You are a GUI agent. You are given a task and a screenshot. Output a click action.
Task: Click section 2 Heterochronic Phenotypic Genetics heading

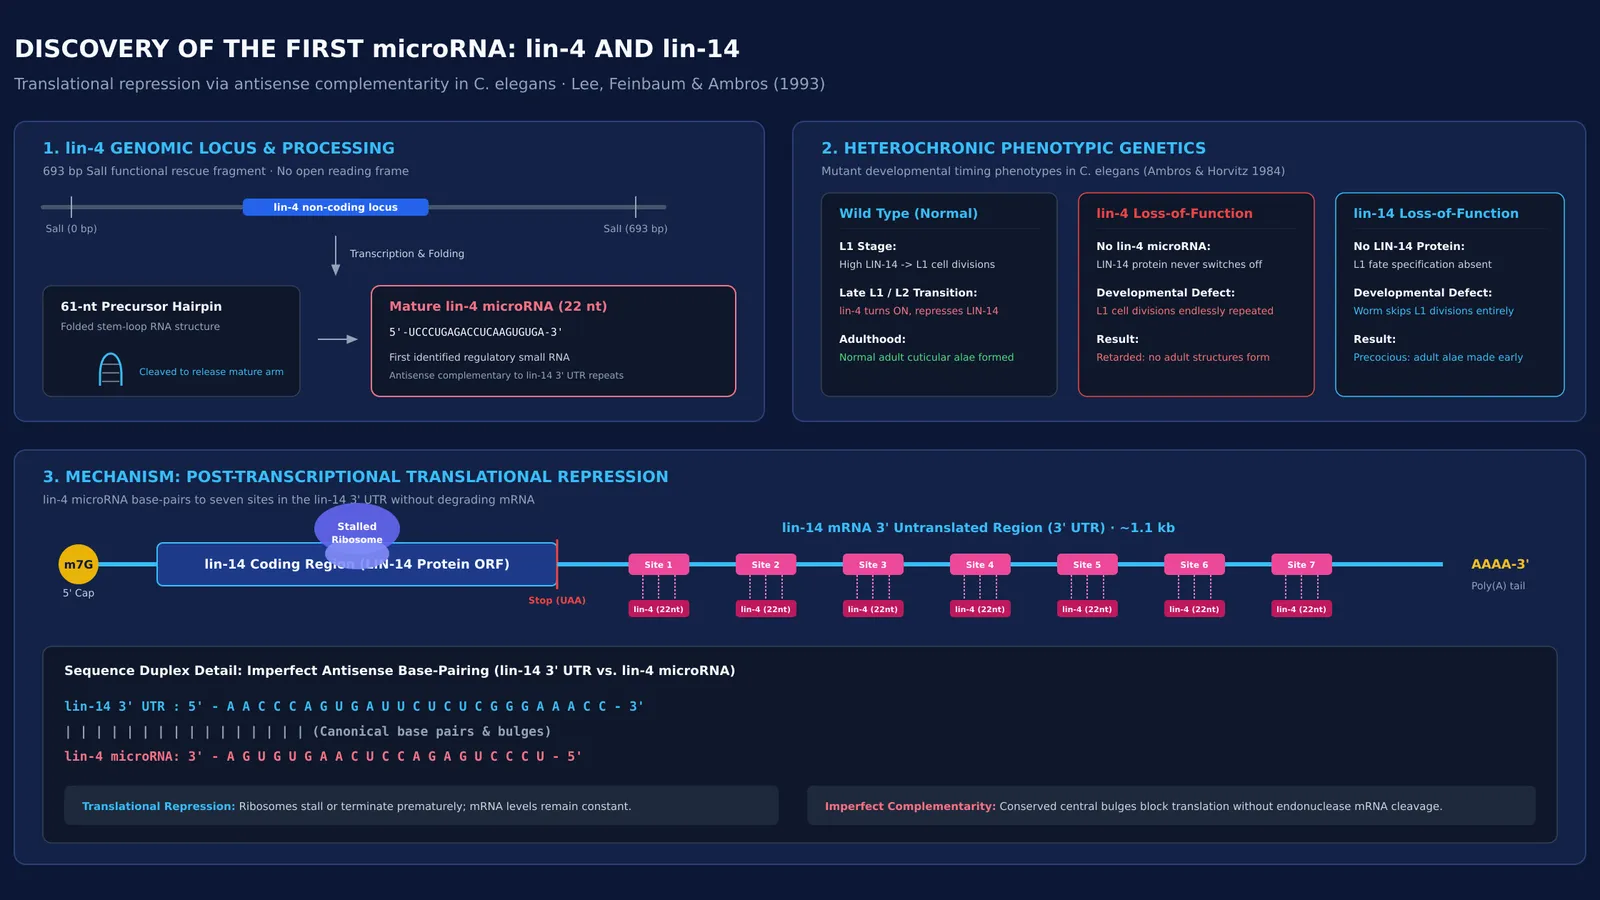[1013, 148]
